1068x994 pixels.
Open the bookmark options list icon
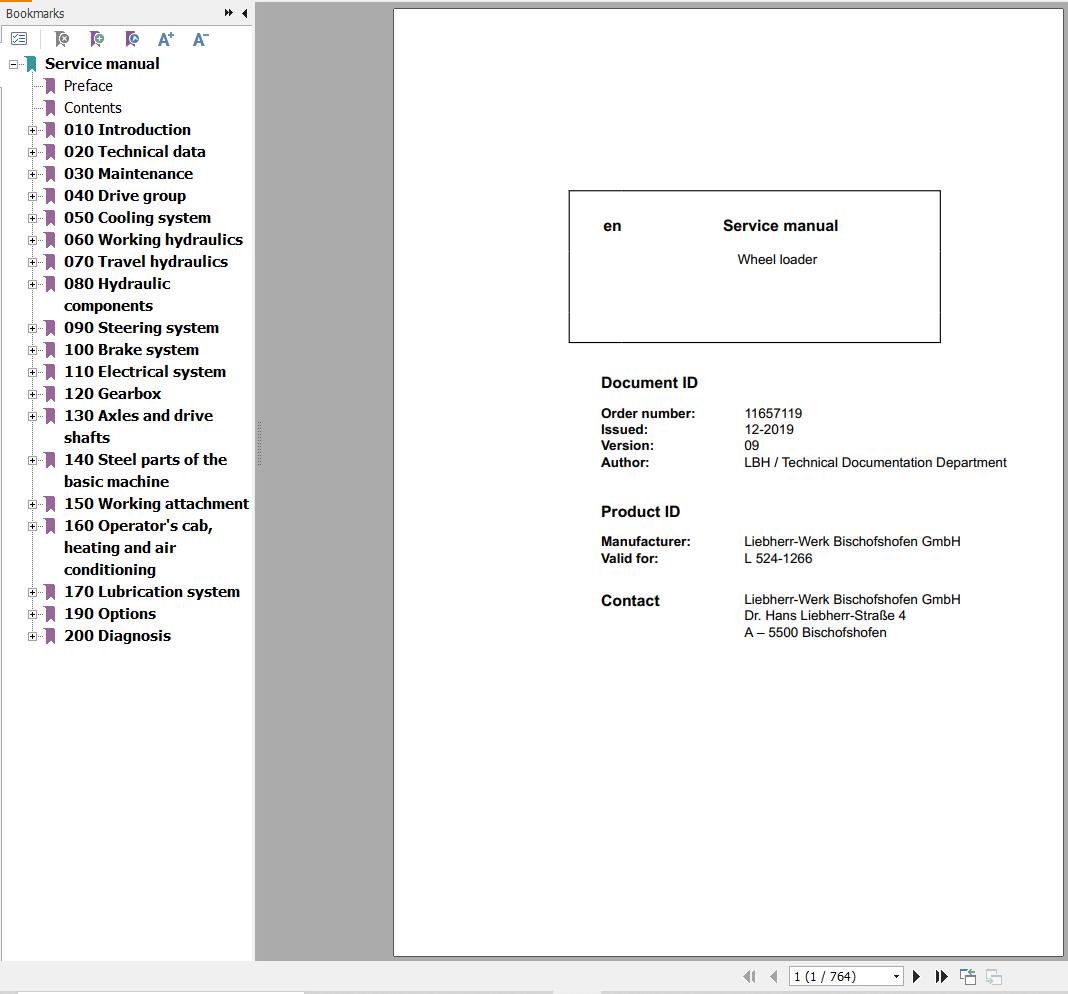click(x=19, y=40)
